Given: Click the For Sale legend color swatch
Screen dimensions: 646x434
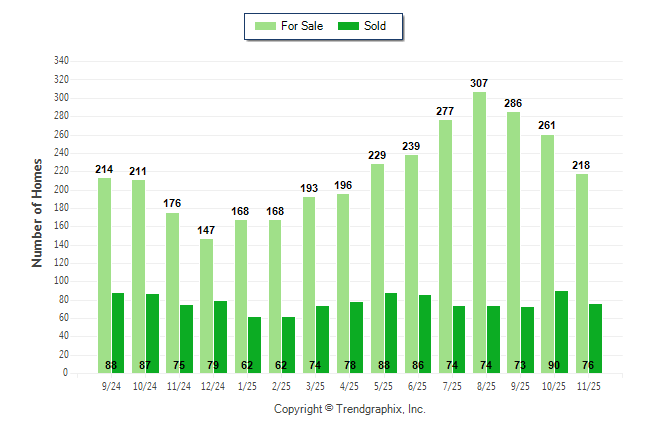Looking at the screenshot, I should (268, 26).
